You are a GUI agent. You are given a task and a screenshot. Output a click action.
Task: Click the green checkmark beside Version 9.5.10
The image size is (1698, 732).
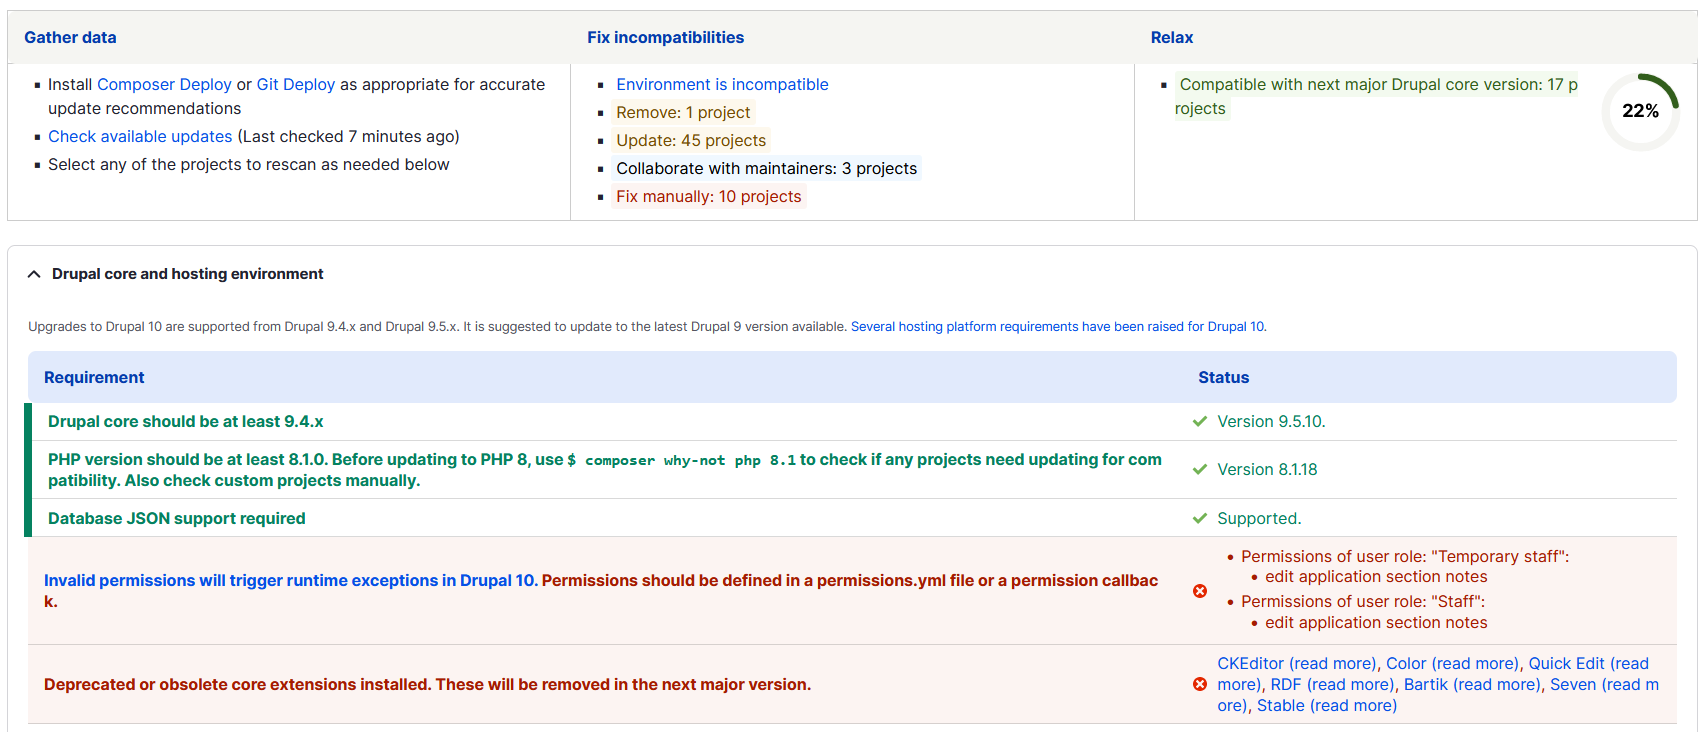tap(1200, 422)
